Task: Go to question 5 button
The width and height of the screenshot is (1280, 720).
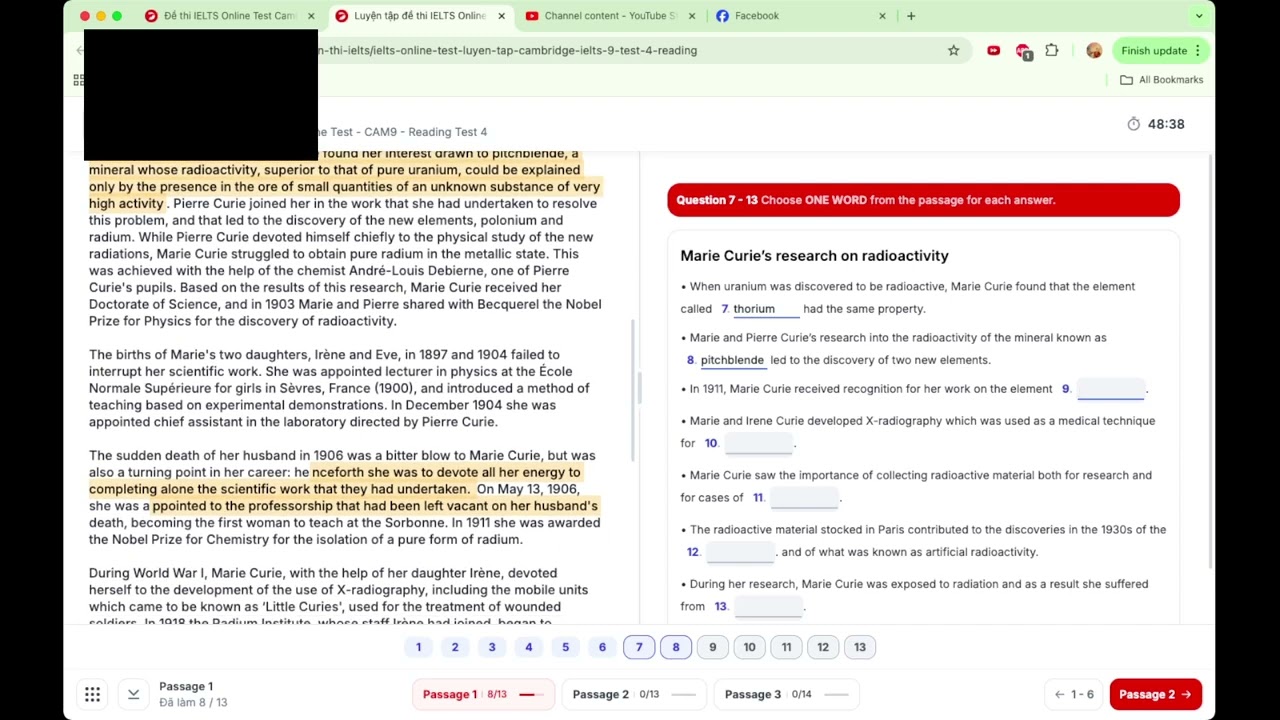Action: 565,647
